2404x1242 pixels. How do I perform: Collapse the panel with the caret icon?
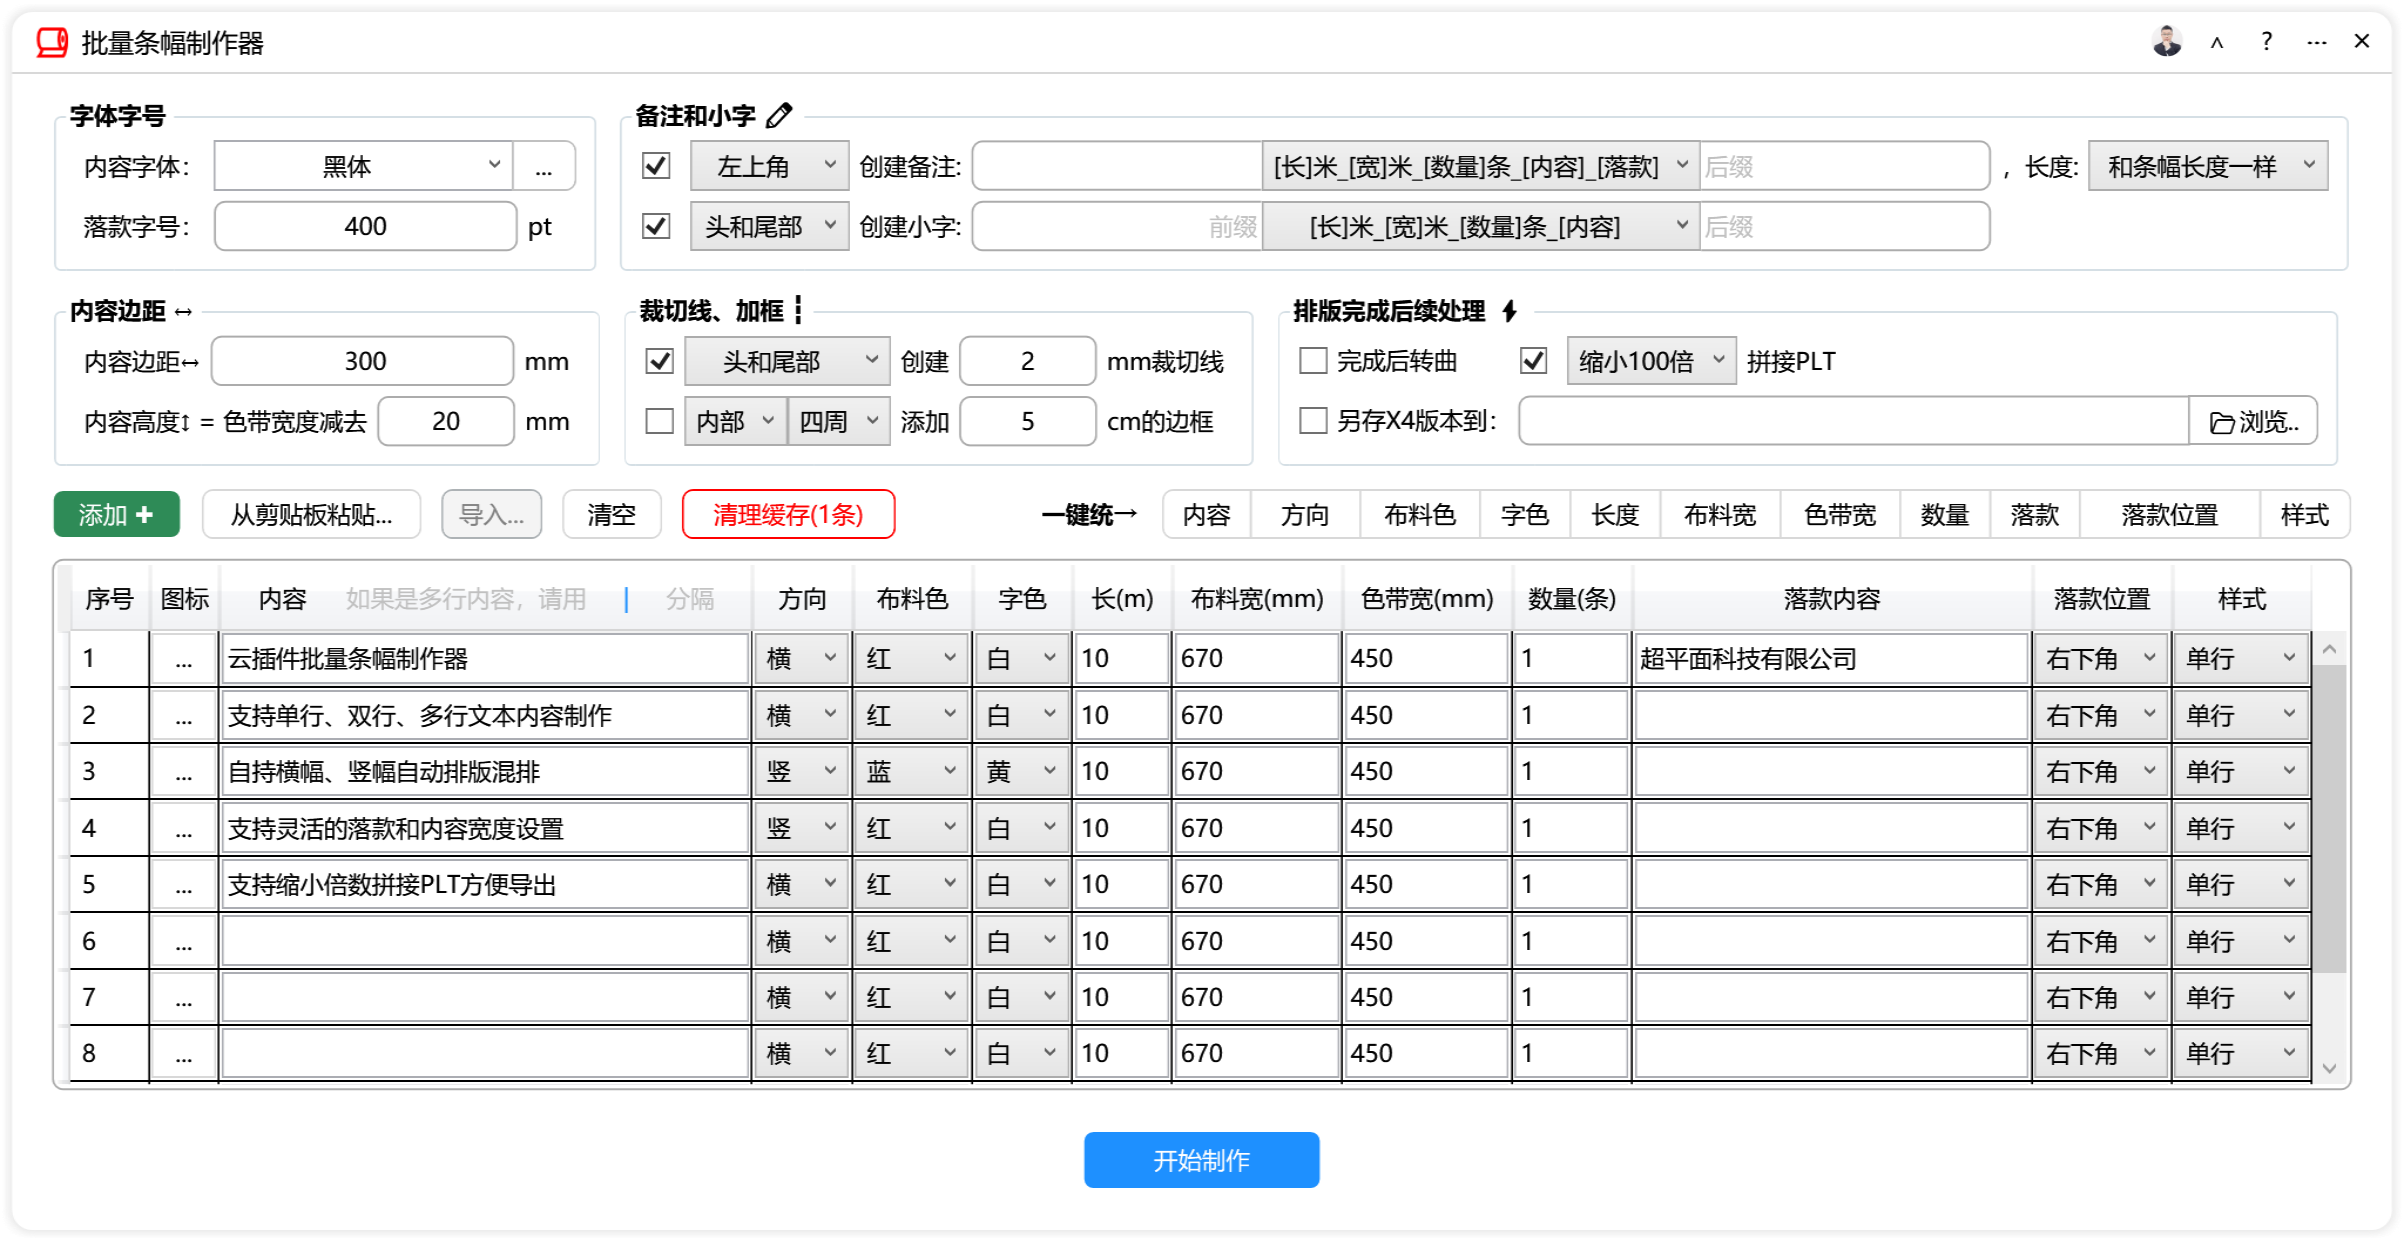(2217, 43)
